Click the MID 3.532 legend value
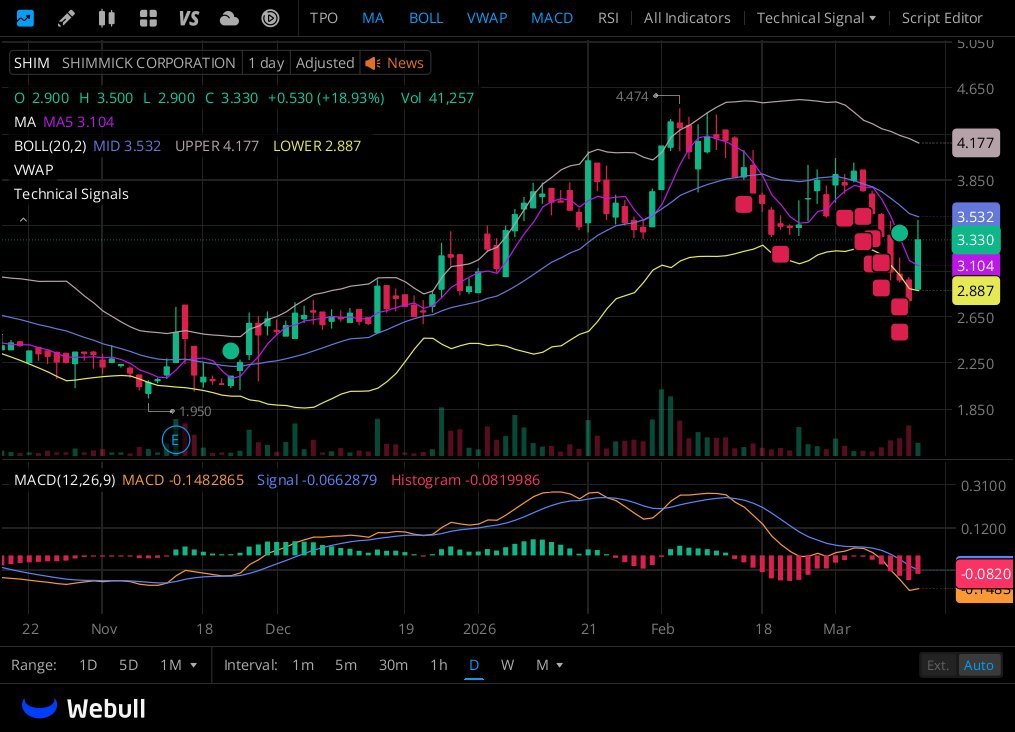 pos(127,146)
